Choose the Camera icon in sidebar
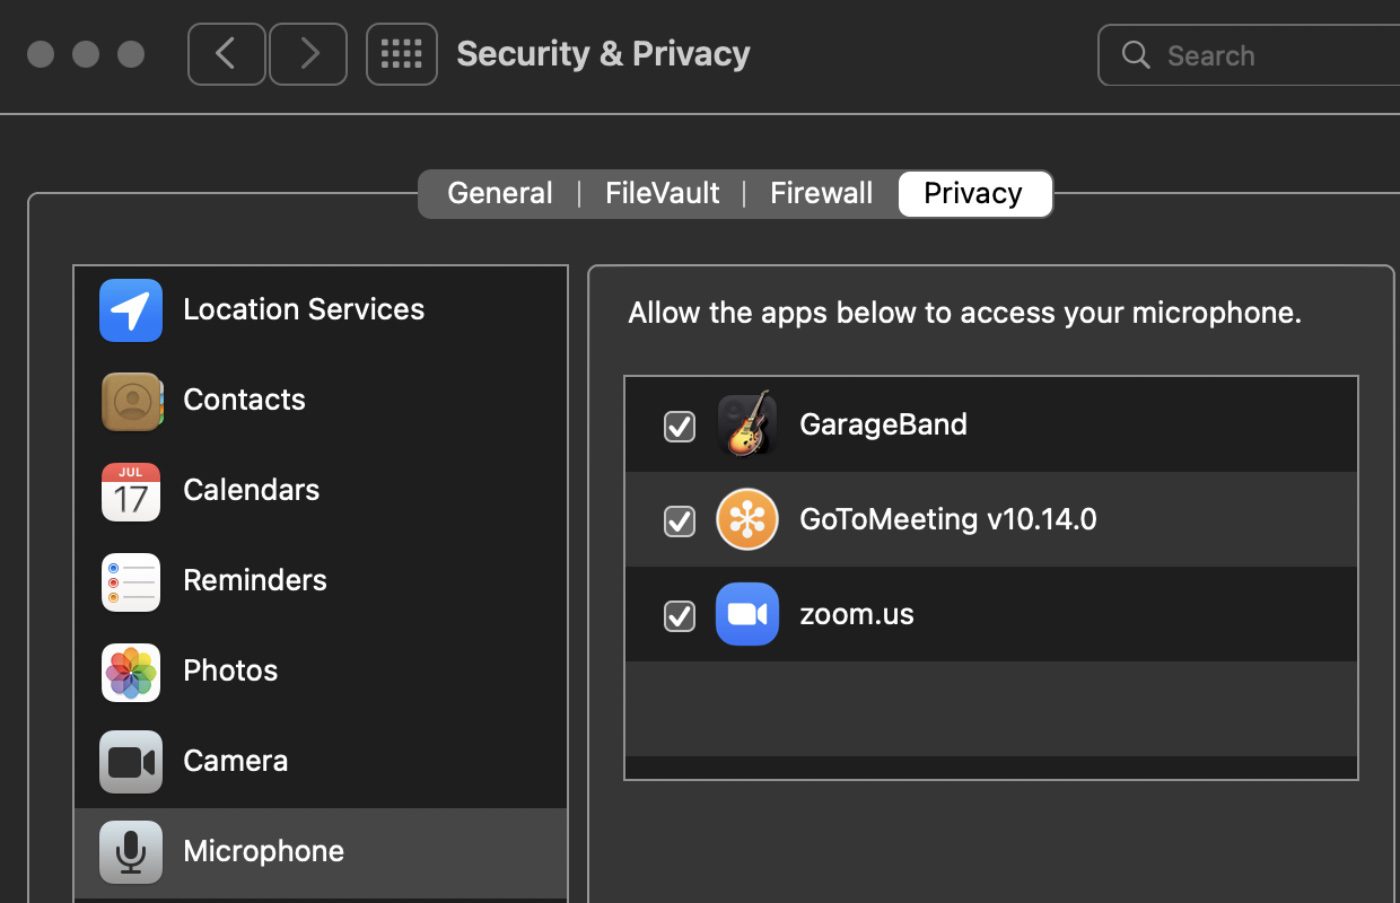1400x903 pixels. 131,762
